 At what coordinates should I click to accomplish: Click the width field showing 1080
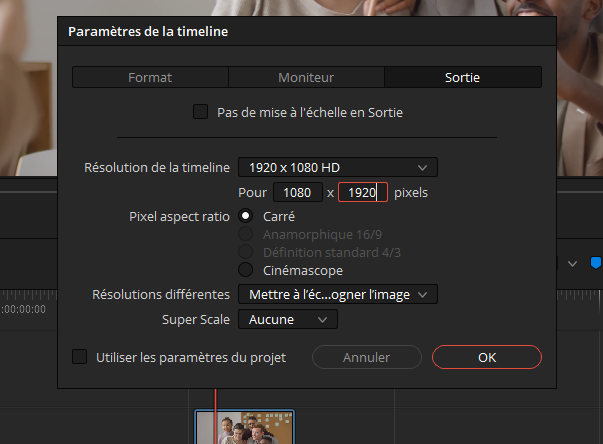tap(297, 192)
